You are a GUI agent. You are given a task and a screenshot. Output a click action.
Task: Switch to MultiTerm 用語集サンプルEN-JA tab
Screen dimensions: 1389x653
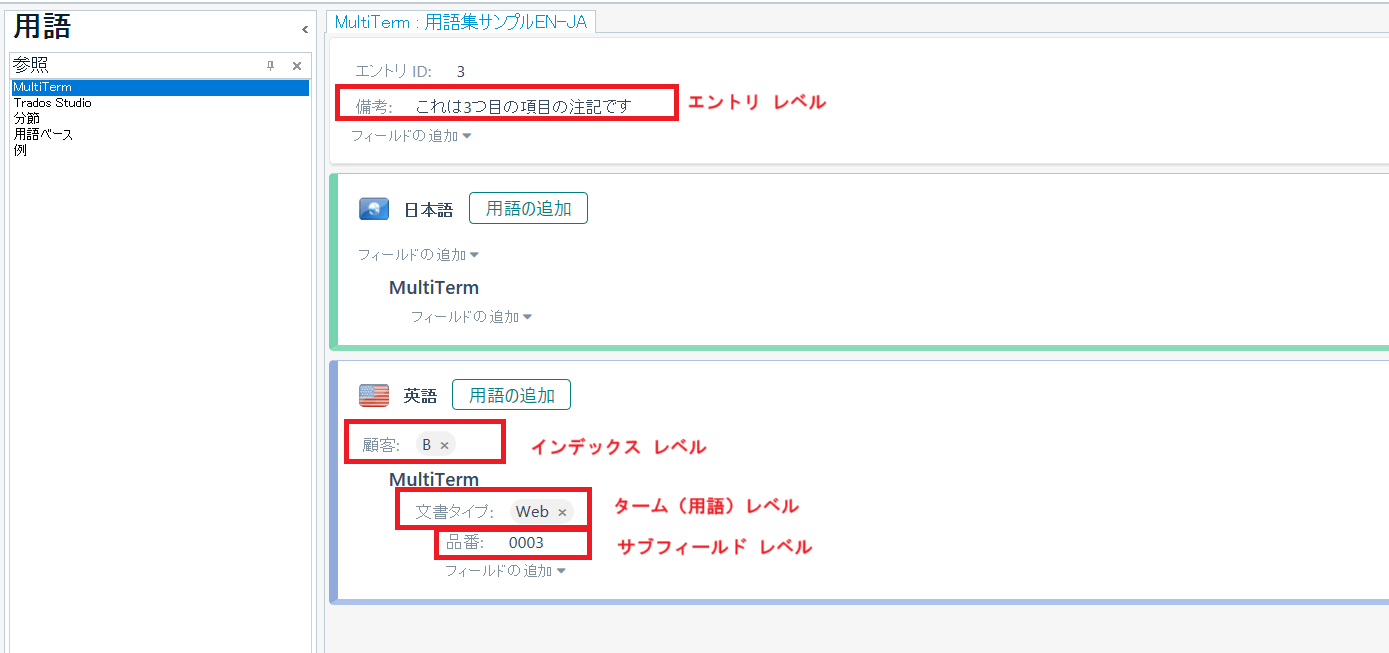tap(461, 22)
